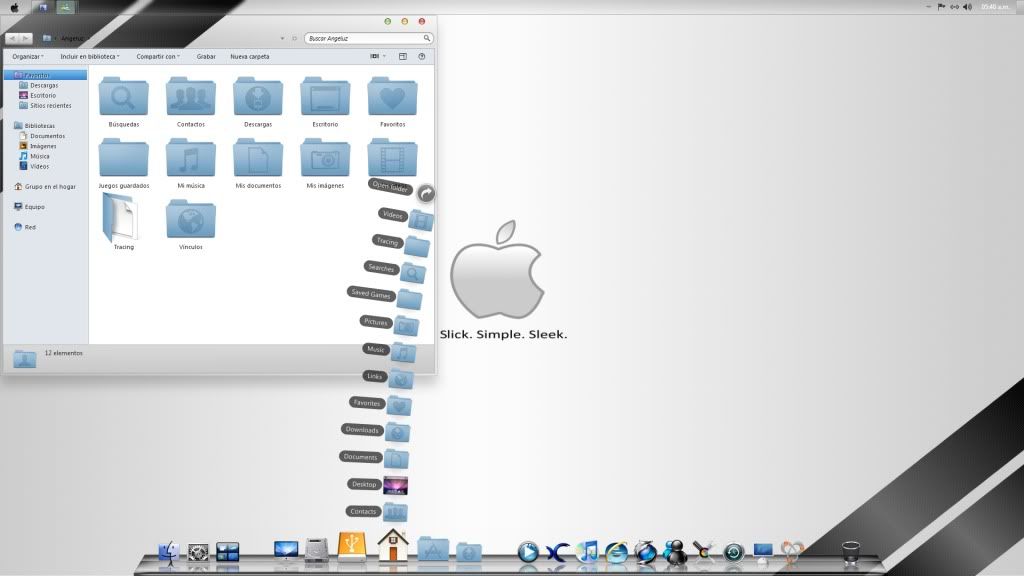Click the Home house icon in the dock

[392, 545]
